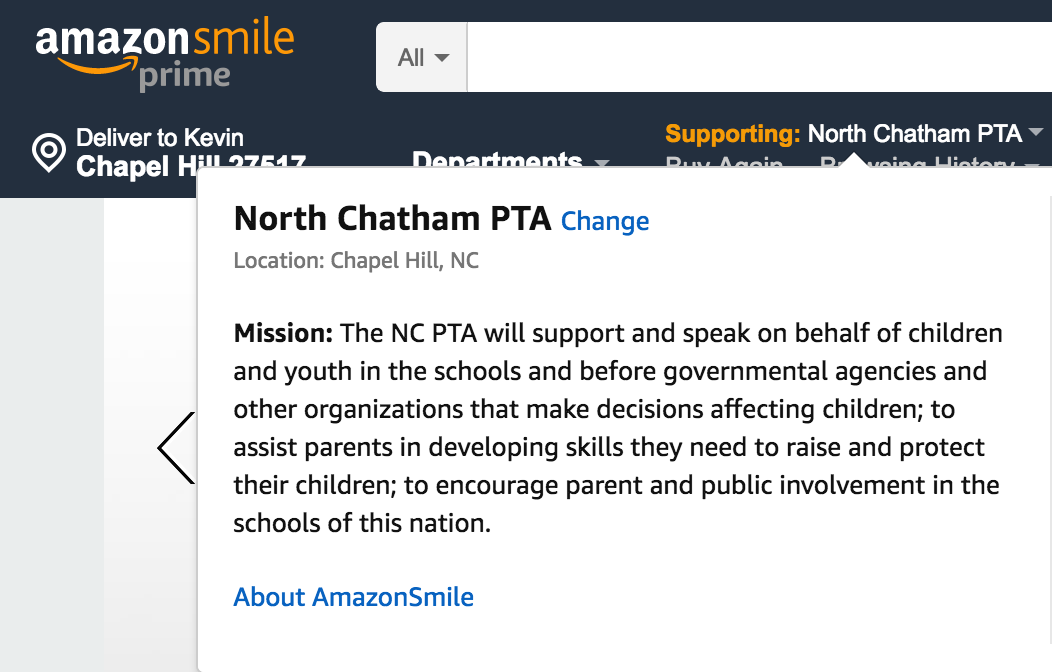The width and height of the screenshot is (1052, 672).
Task: Open Browsing History in the navigation bar
Action: pyautogui.click(x=917, y=161)
